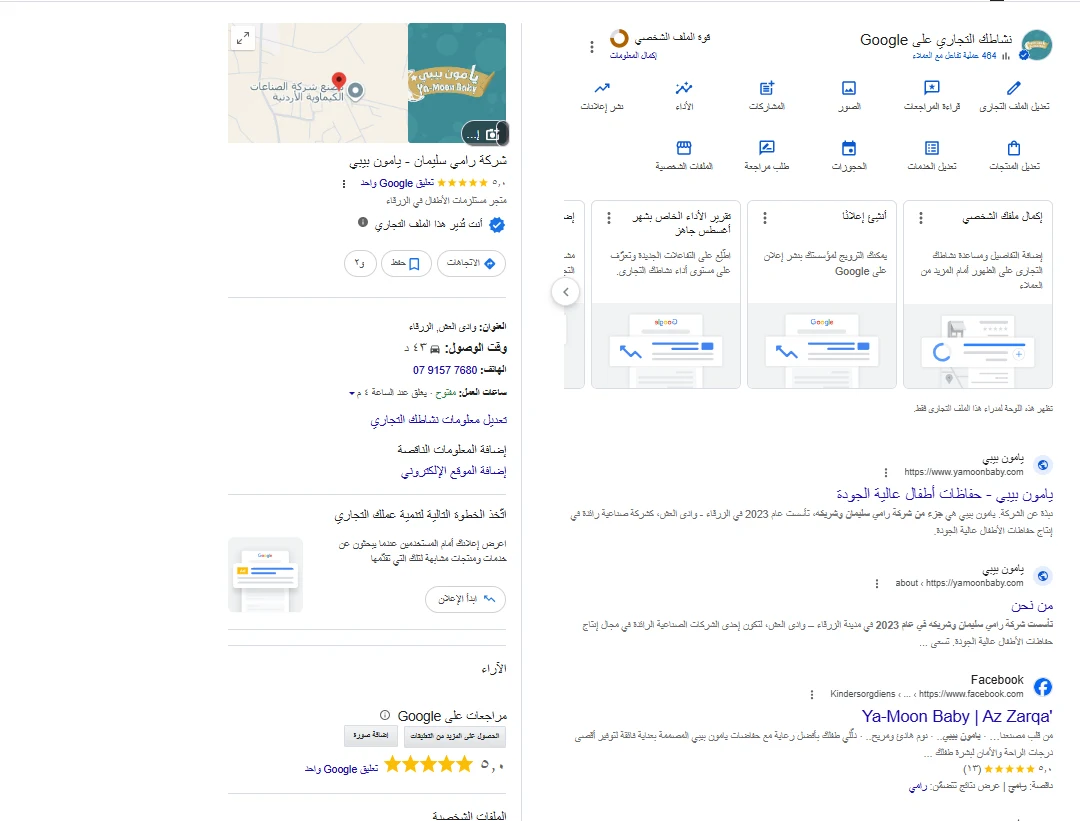Open إكمال المعلومات link under profile strength

633,56
